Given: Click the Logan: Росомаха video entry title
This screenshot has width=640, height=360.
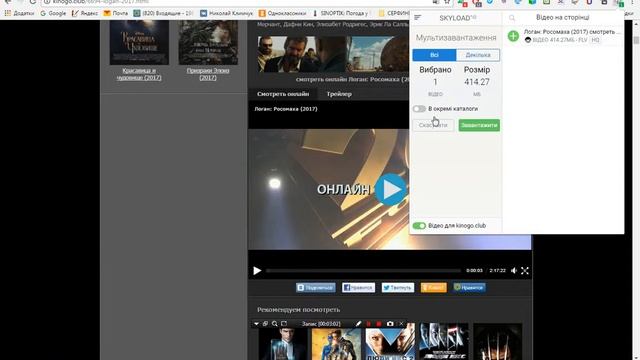Looking at the screenshot, I should click(572, 32).
